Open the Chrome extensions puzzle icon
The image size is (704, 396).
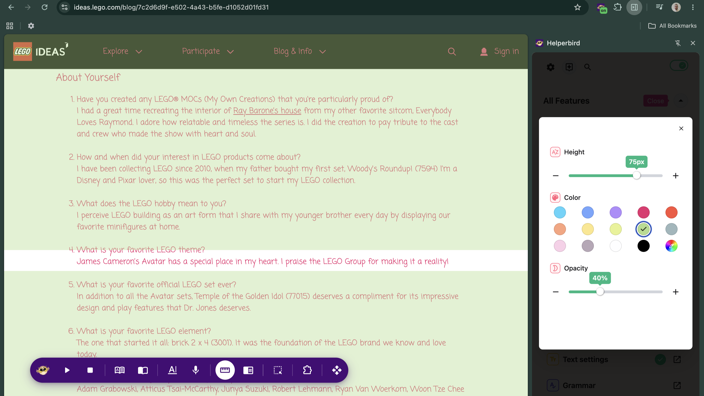point(618,7)
